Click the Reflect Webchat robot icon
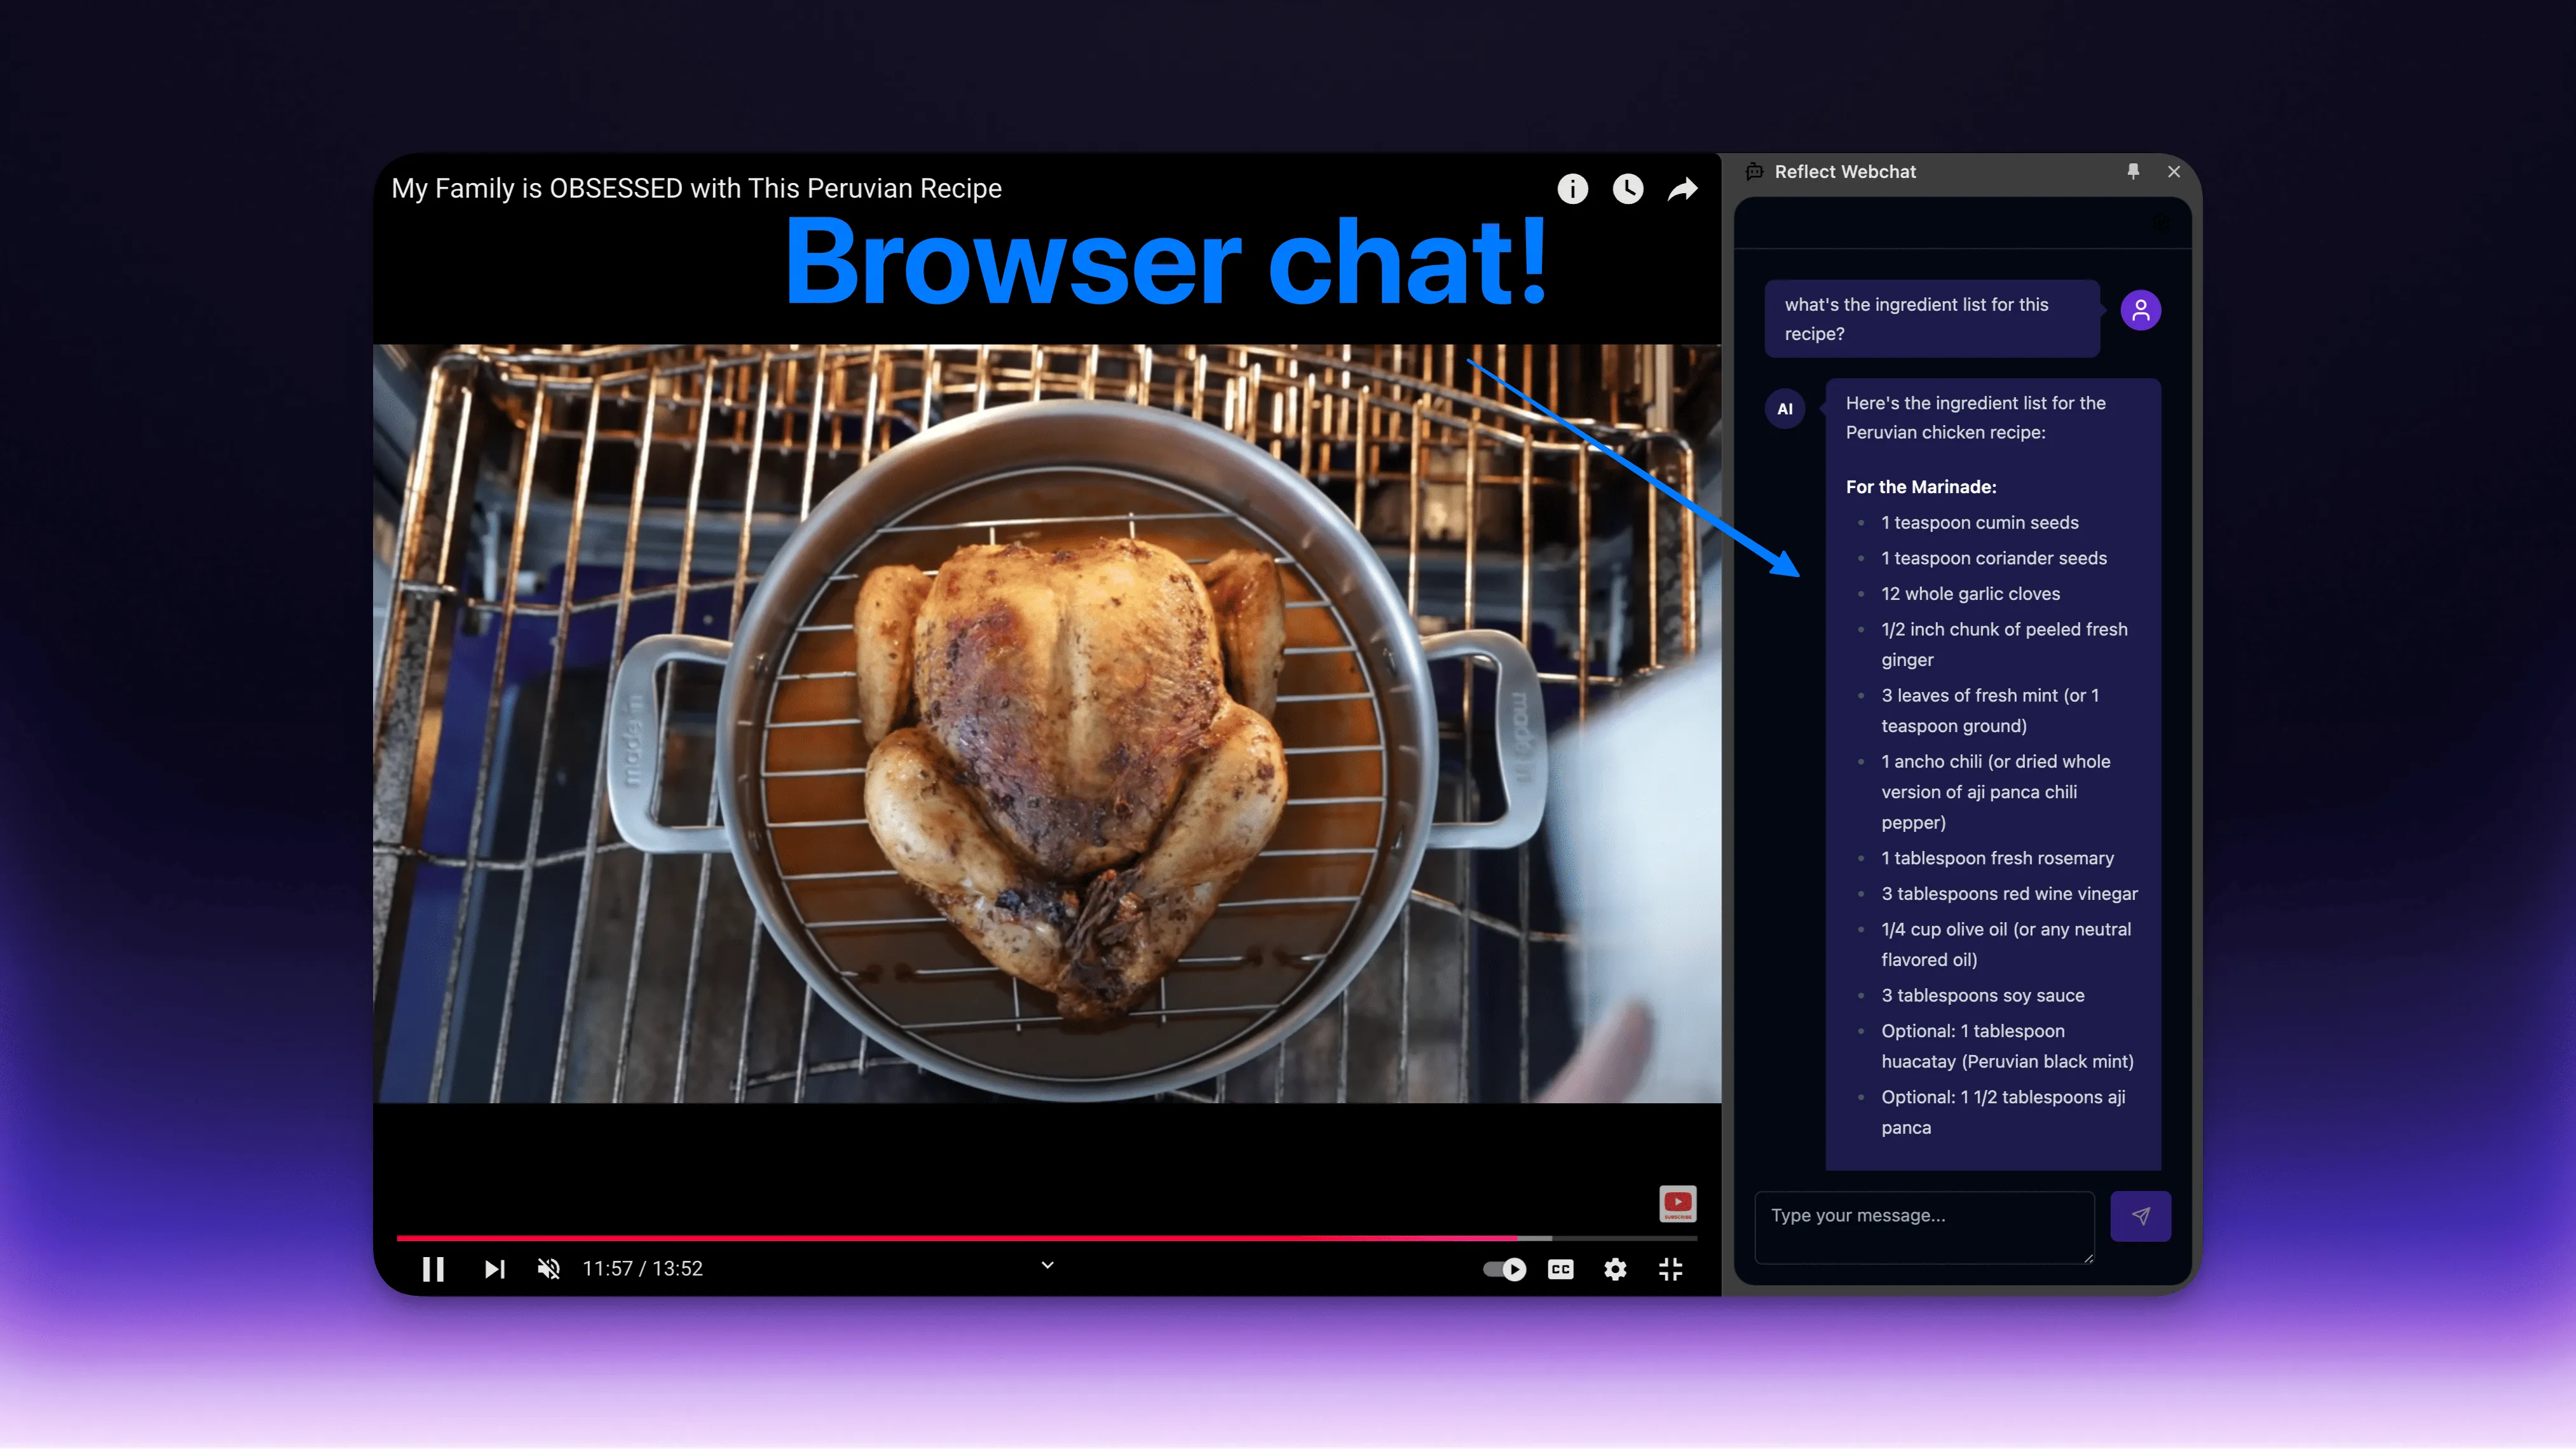2576x1449 pixels. point(1754,172)
